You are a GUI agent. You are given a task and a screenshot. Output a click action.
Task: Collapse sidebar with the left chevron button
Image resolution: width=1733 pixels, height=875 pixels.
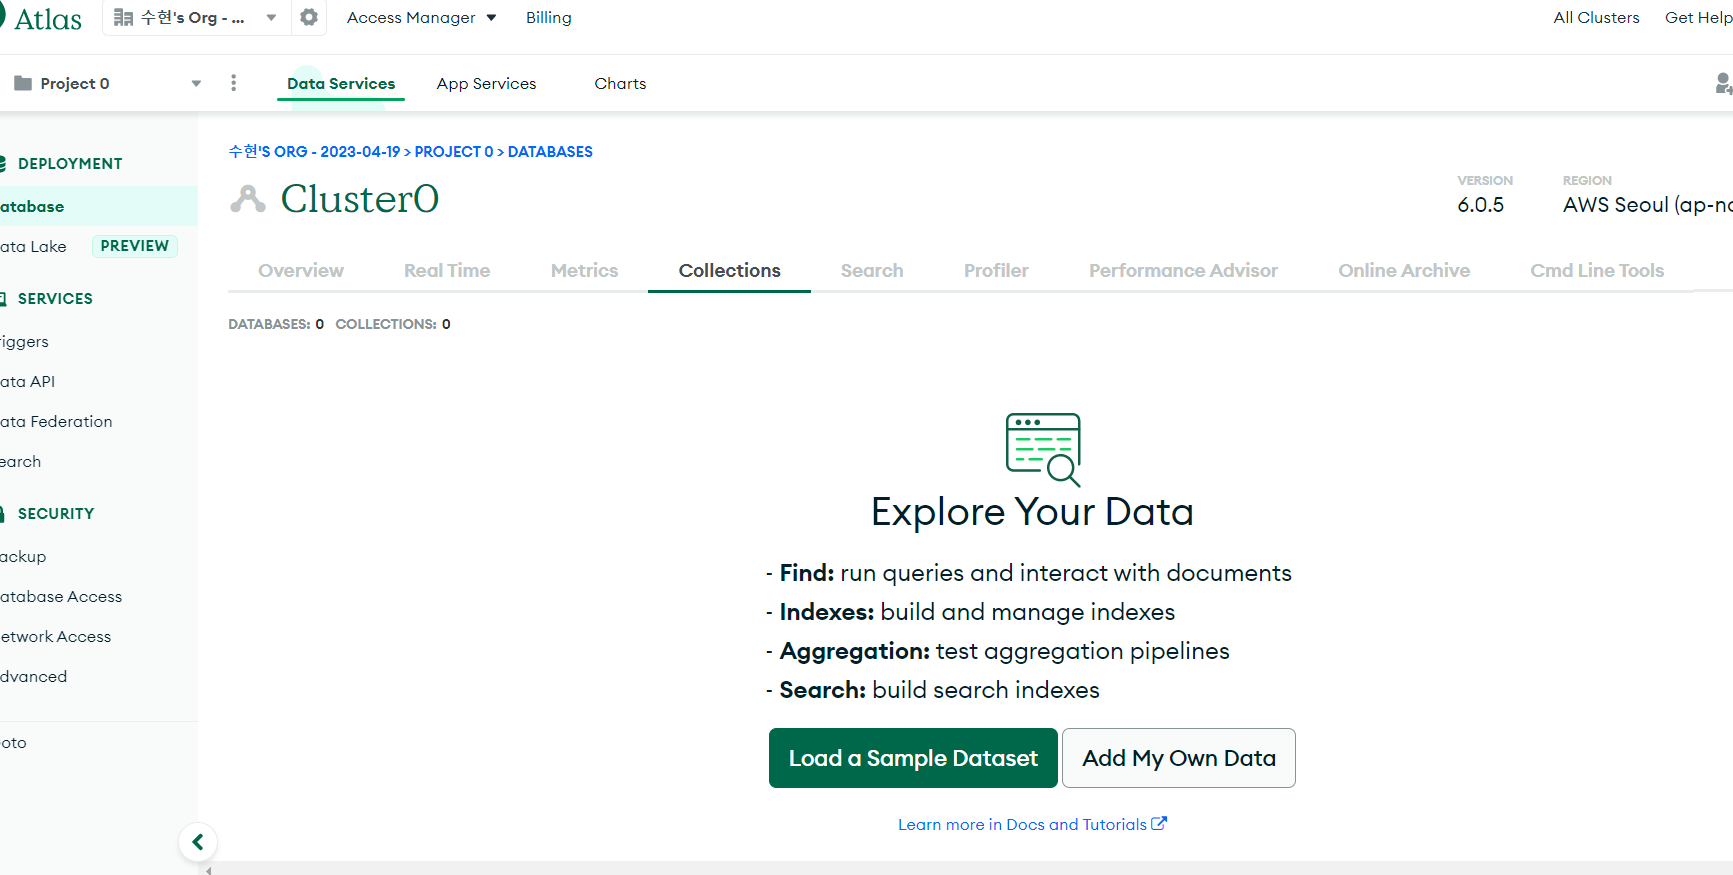(198, 842)
